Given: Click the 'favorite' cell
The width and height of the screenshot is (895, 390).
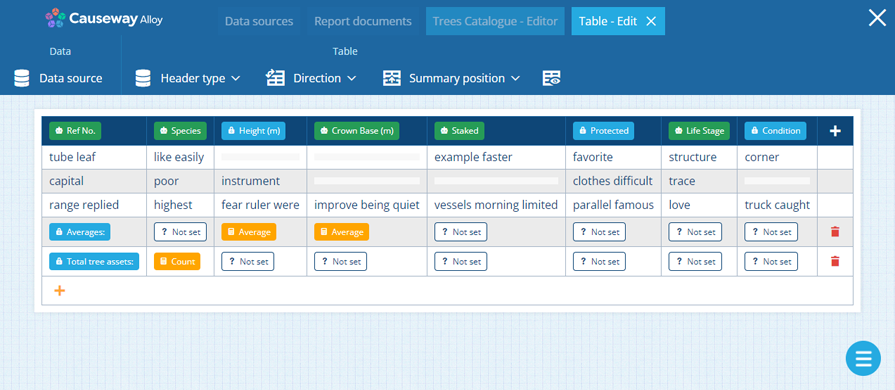Looking at the screenshot, I should 614,157.
